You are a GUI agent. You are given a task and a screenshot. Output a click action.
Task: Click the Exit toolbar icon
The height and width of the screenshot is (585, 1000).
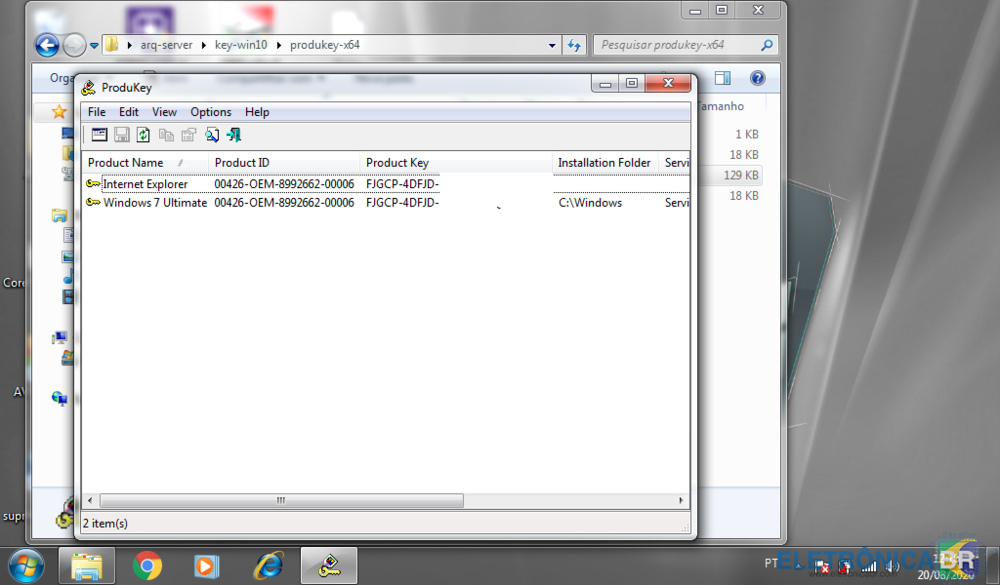(x=234, y=135)
